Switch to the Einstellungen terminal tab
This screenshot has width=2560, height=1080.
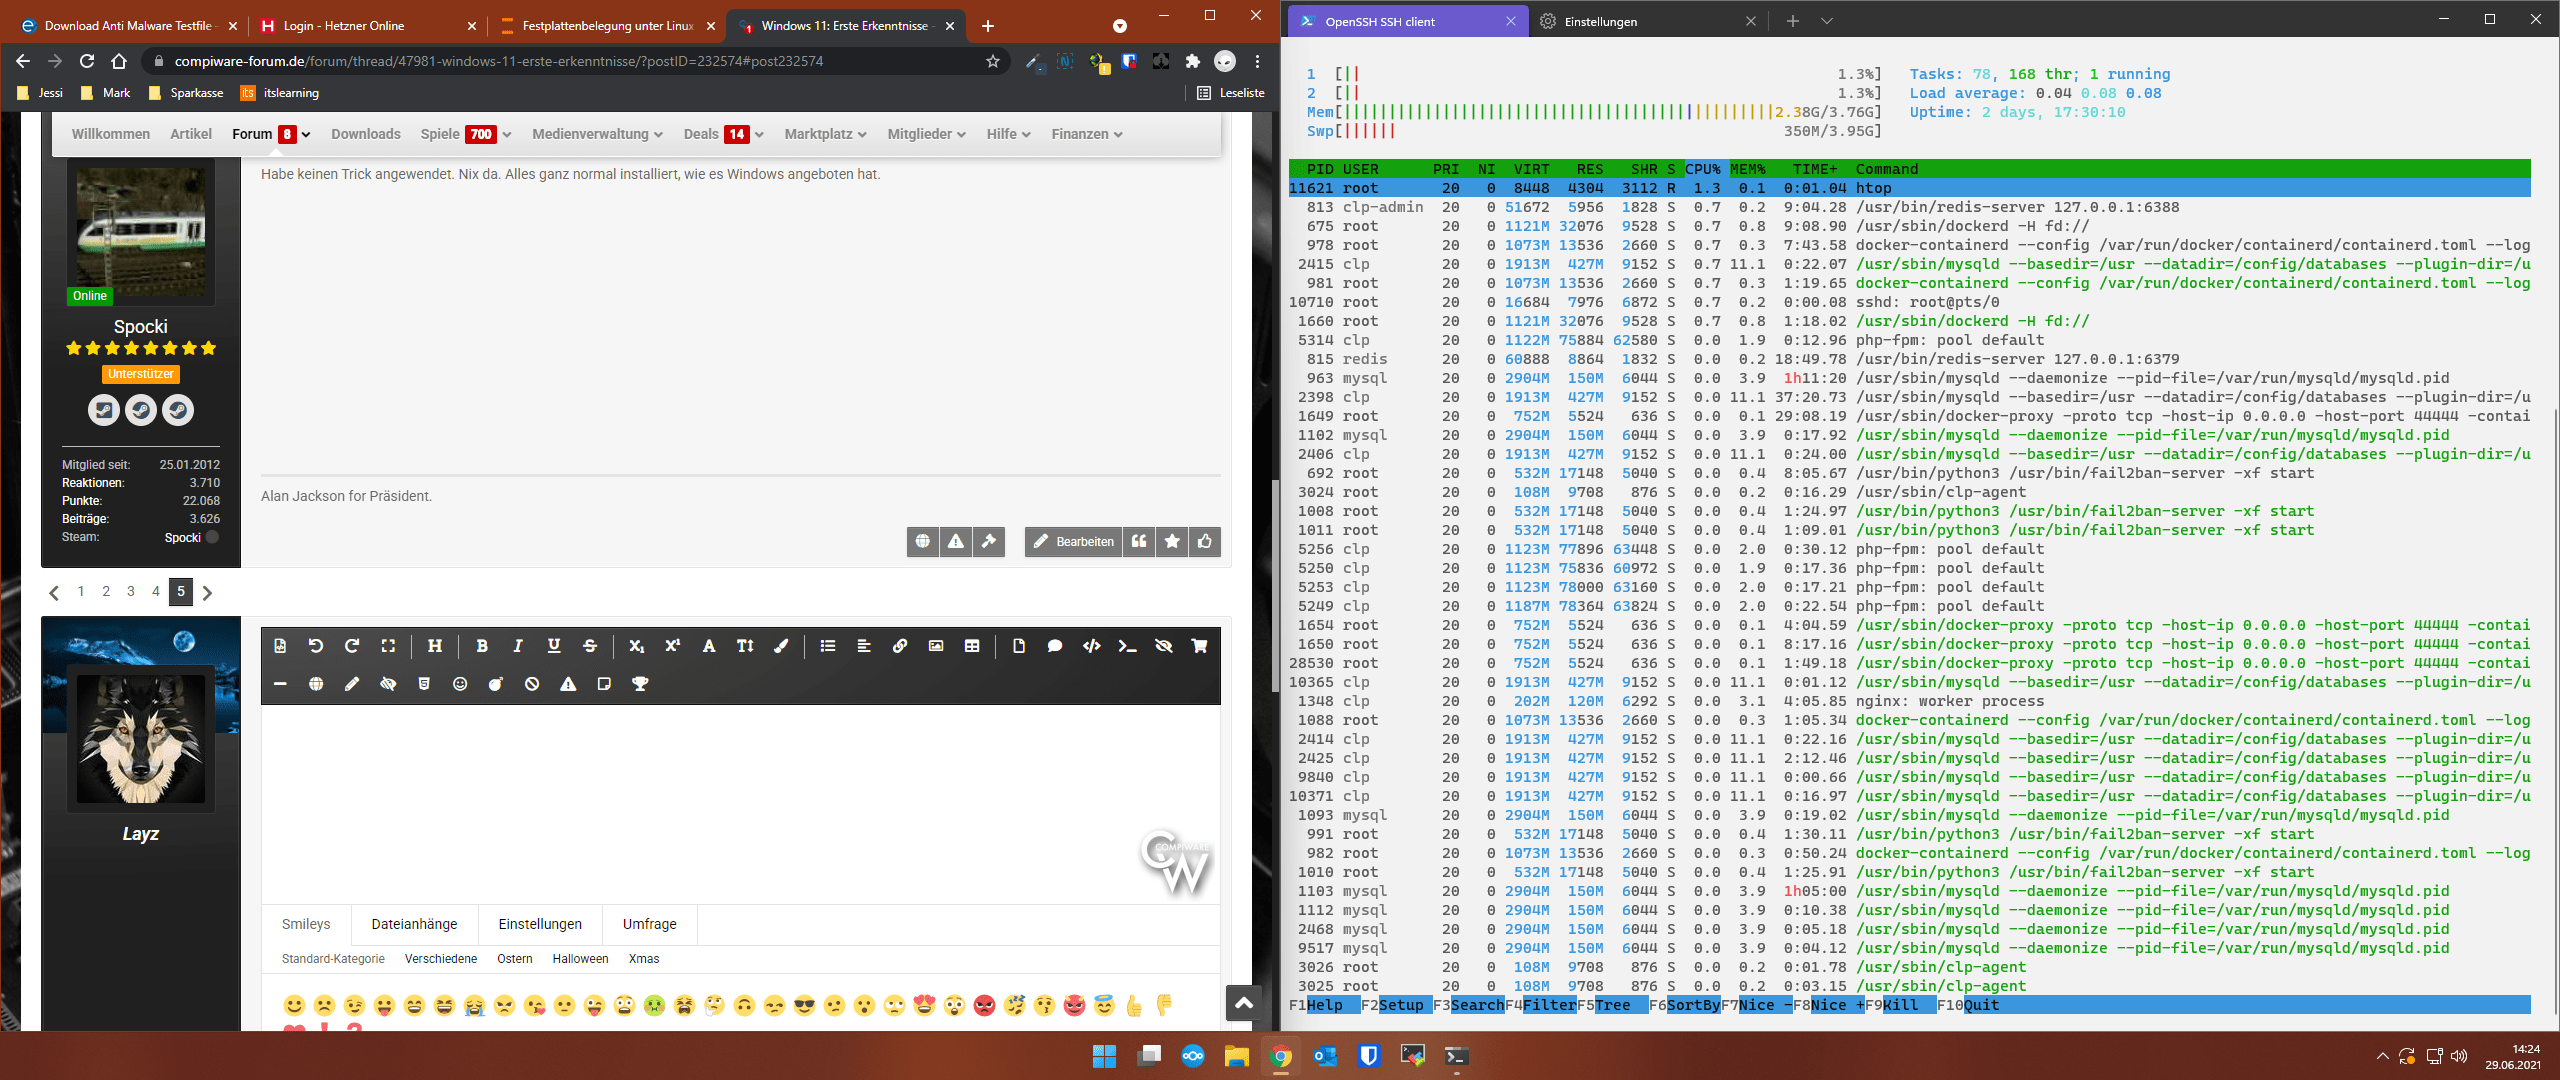coord(1647,21)
